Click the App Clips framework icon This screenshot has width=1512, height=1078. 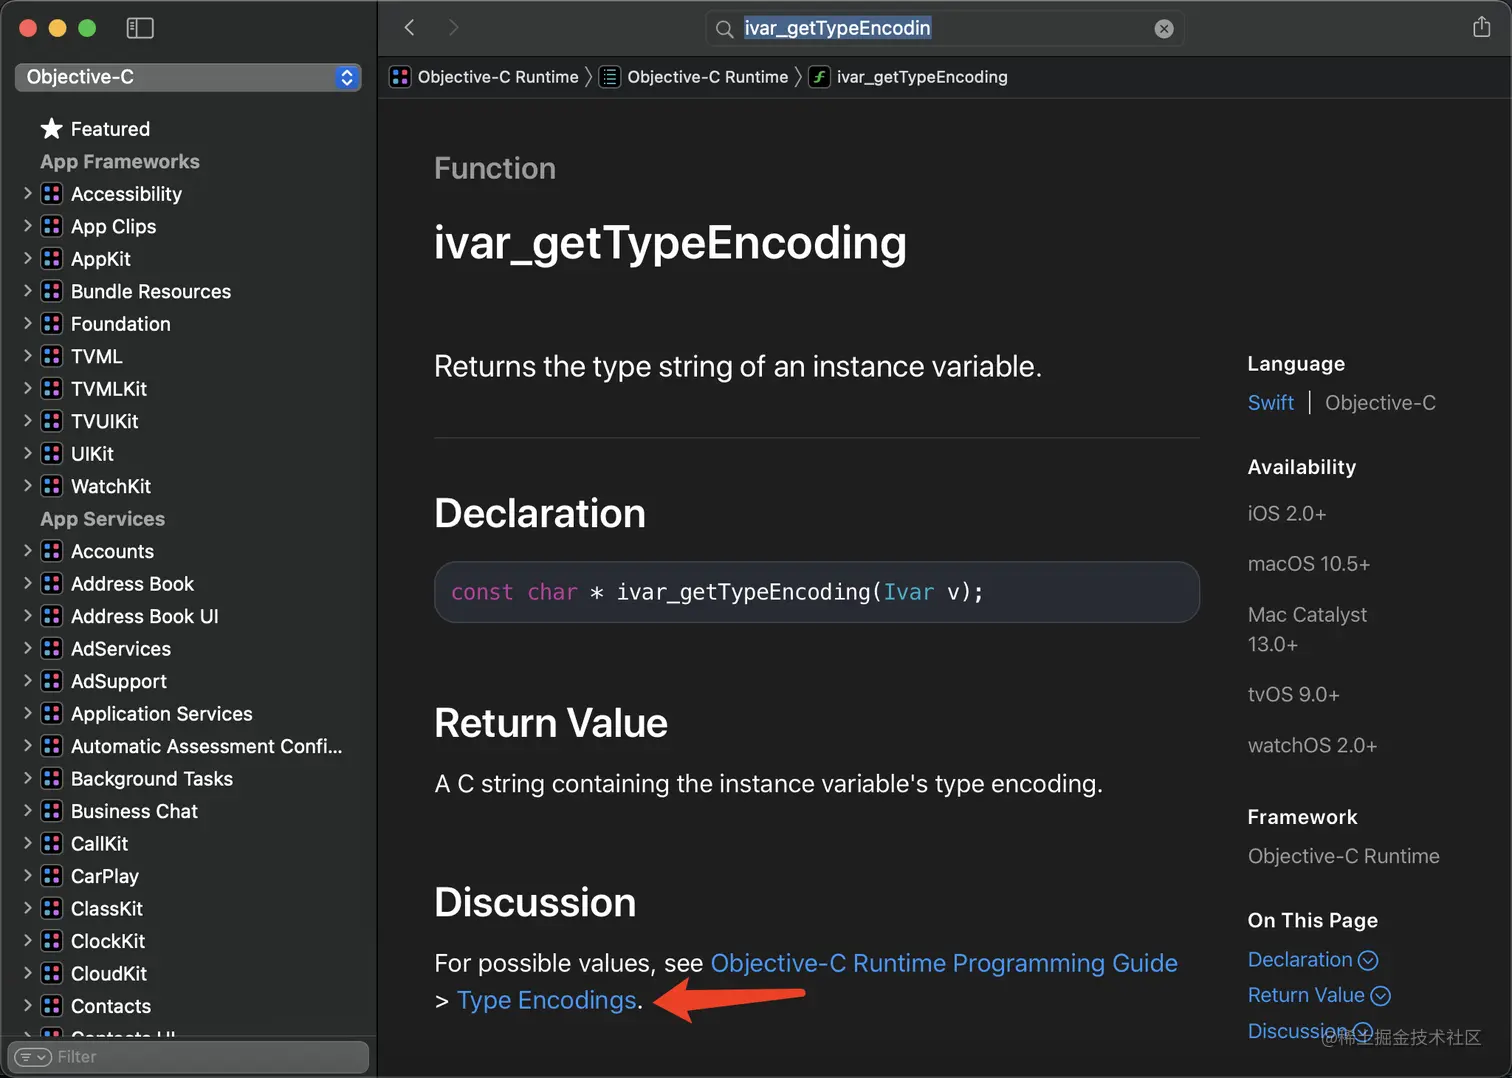click(52, 226)
